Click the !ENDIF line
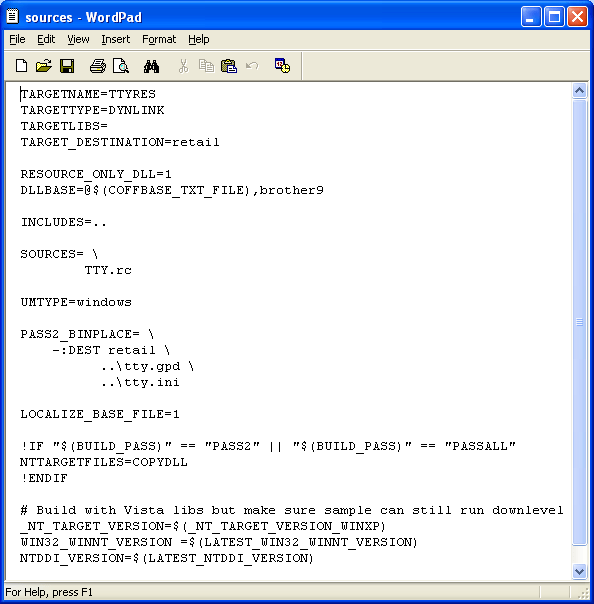Screen dimensions: 594x604 coord(44,478)
